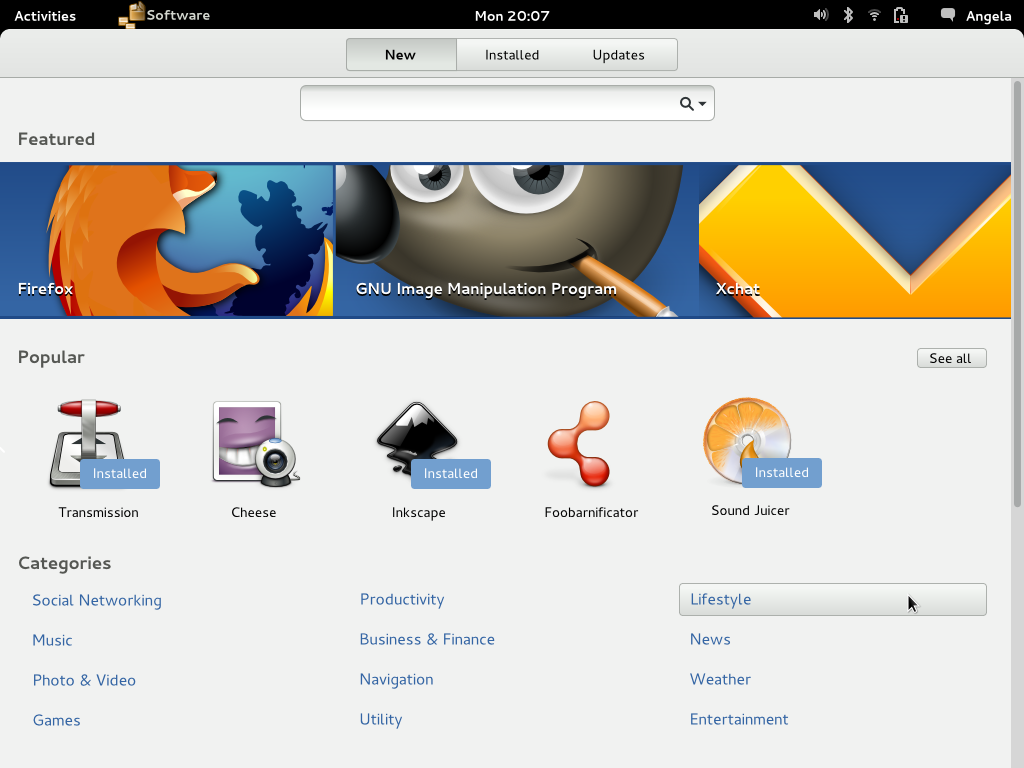Viewport: 1024px width, 768px height.
Task: Click the See all button
Action: [x=951, y=358]
